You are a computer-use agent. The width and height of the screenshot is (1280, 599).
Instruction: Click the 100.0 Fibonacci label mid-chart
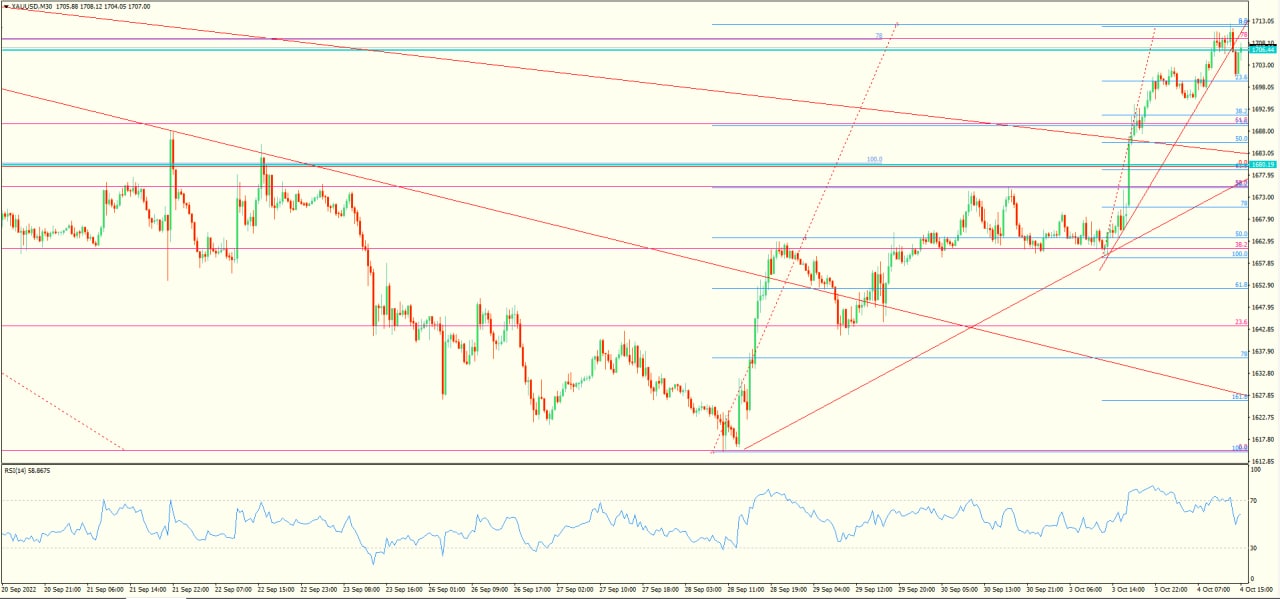click(x=874, y=159)
